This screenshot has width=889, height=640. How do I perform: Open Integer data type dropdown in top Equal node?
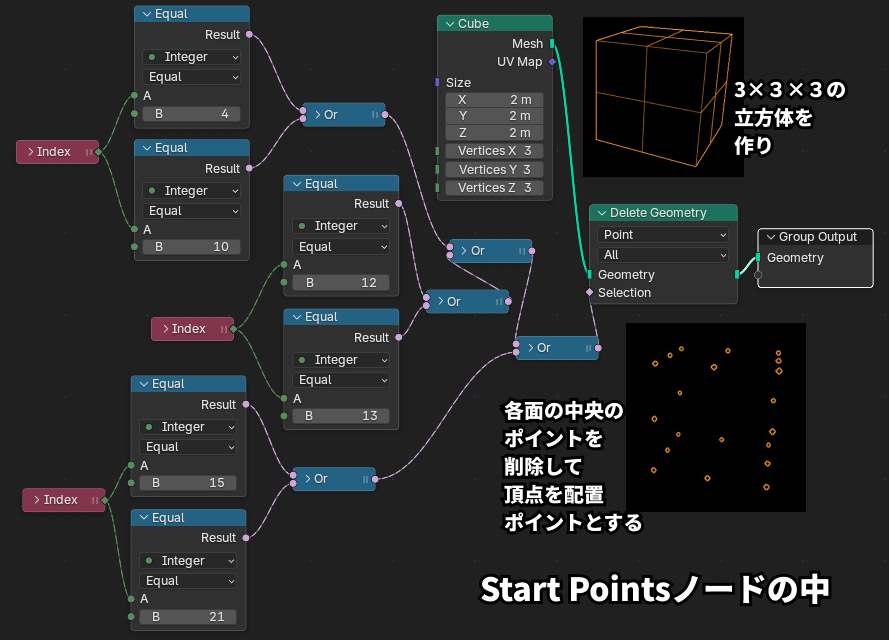click(191, 57)
